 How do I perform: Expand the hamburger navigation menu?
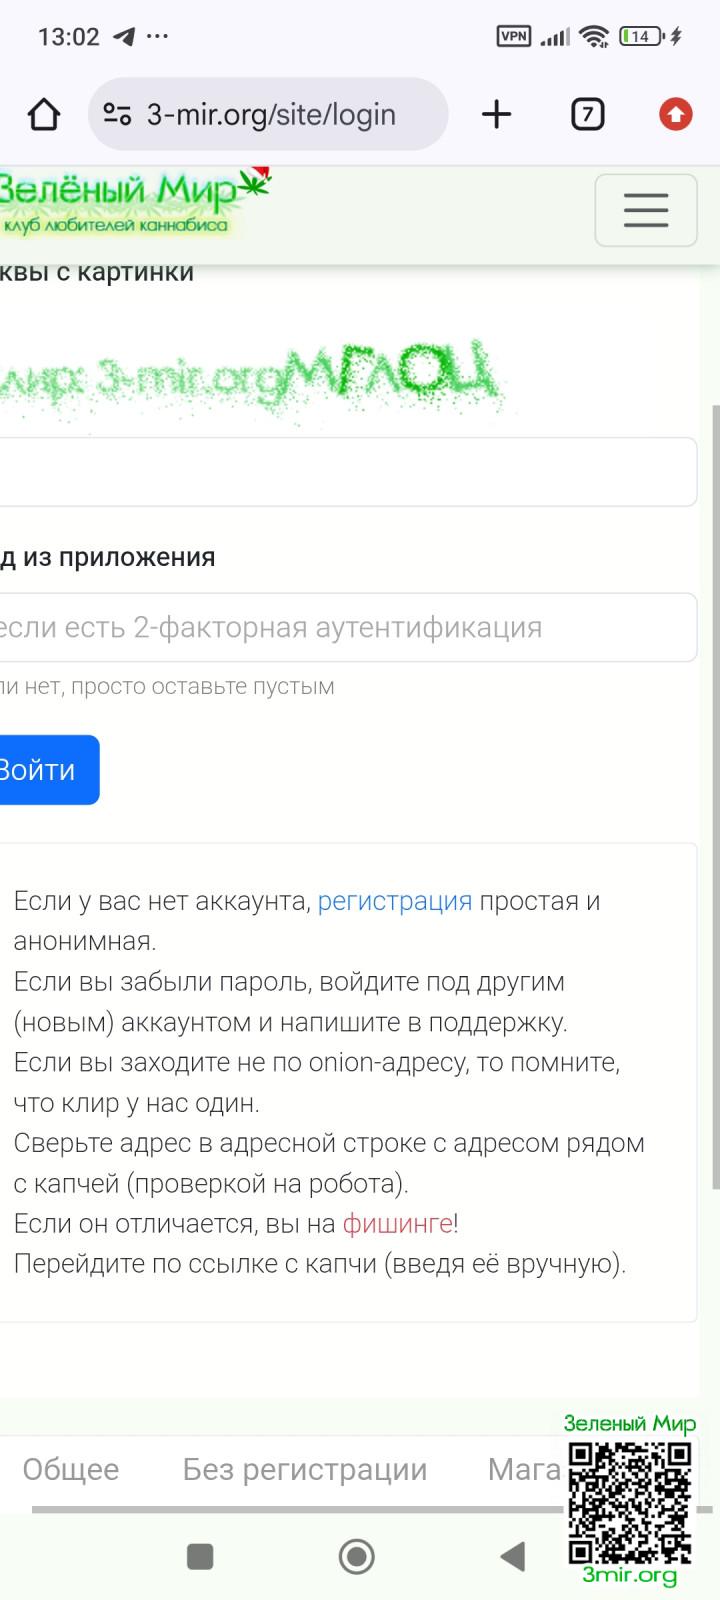646,210
